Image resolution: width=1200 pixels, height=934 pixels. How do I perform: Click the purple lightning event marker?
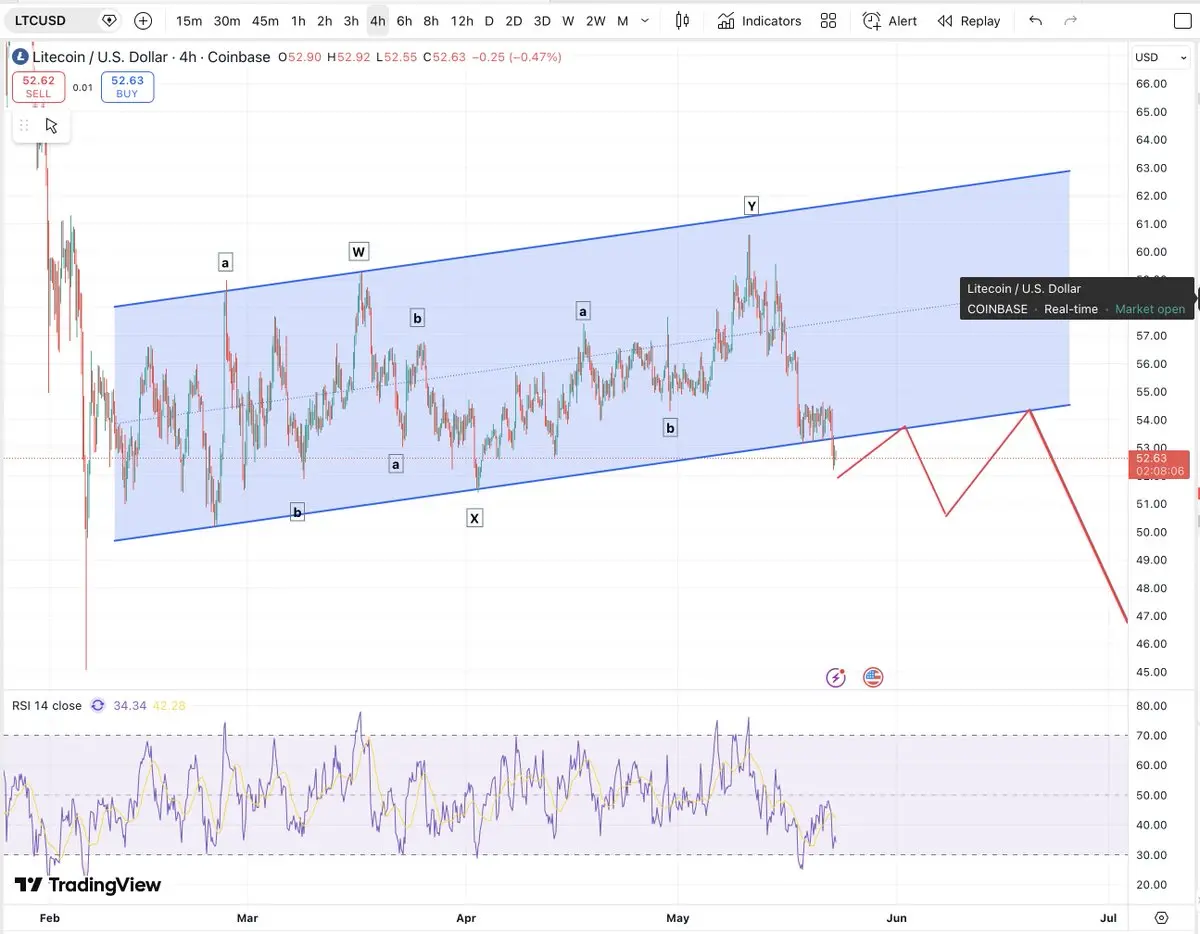pos(836,678)
